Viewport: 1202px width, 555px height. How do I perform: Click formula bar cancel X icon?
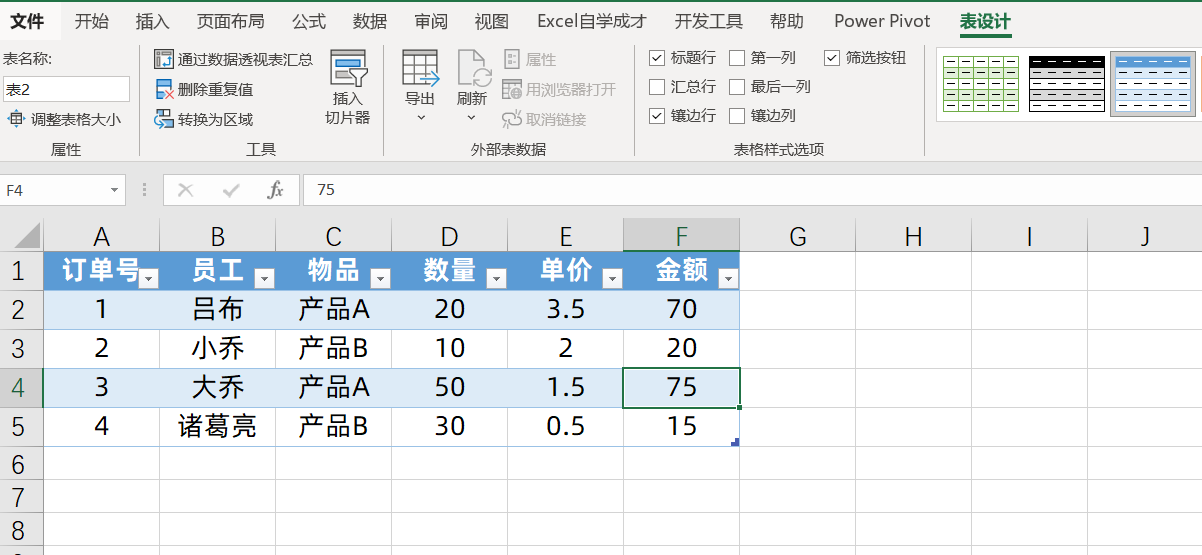click(186, 190)
